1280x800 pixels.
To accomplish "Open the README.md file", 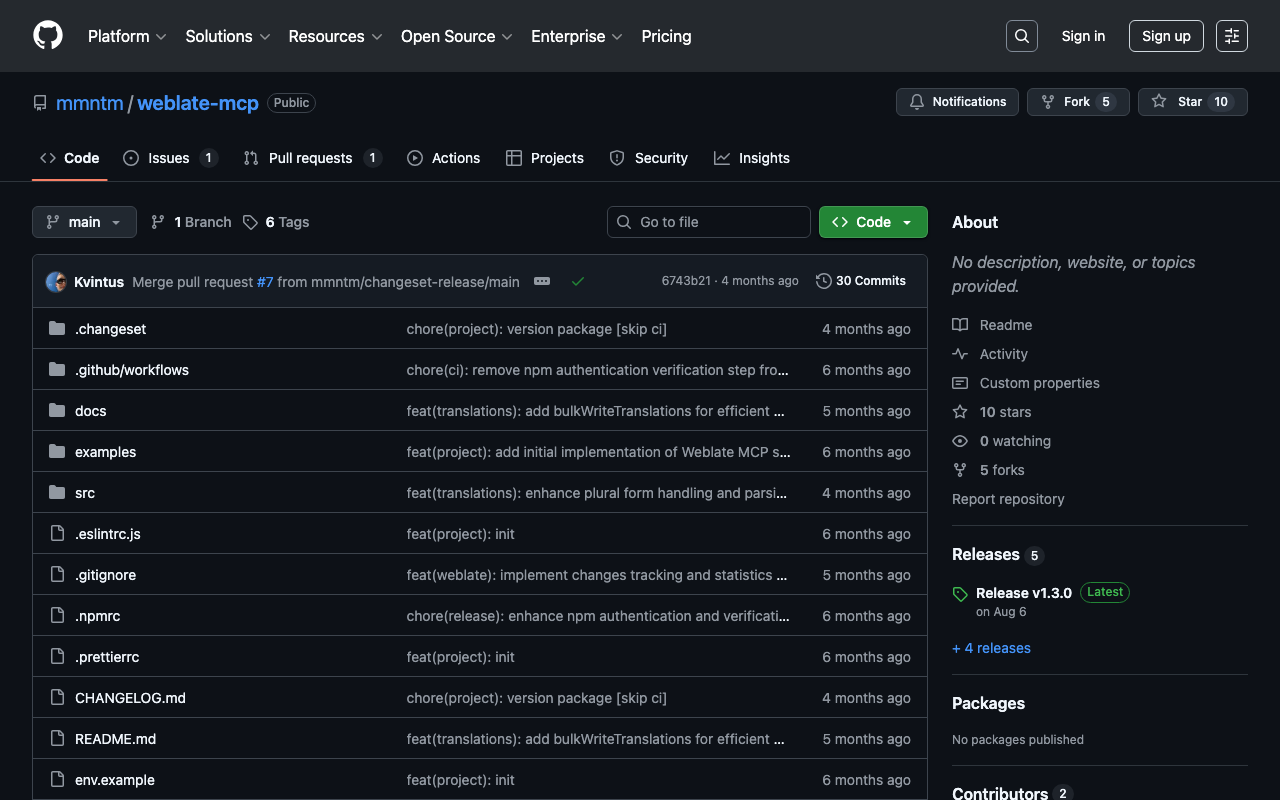I will (115, 739).
